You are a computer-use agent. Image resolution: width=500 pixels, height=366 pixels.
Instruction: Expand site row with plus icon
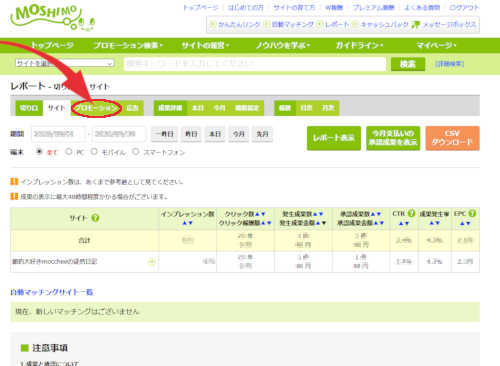tap(152, 262)
